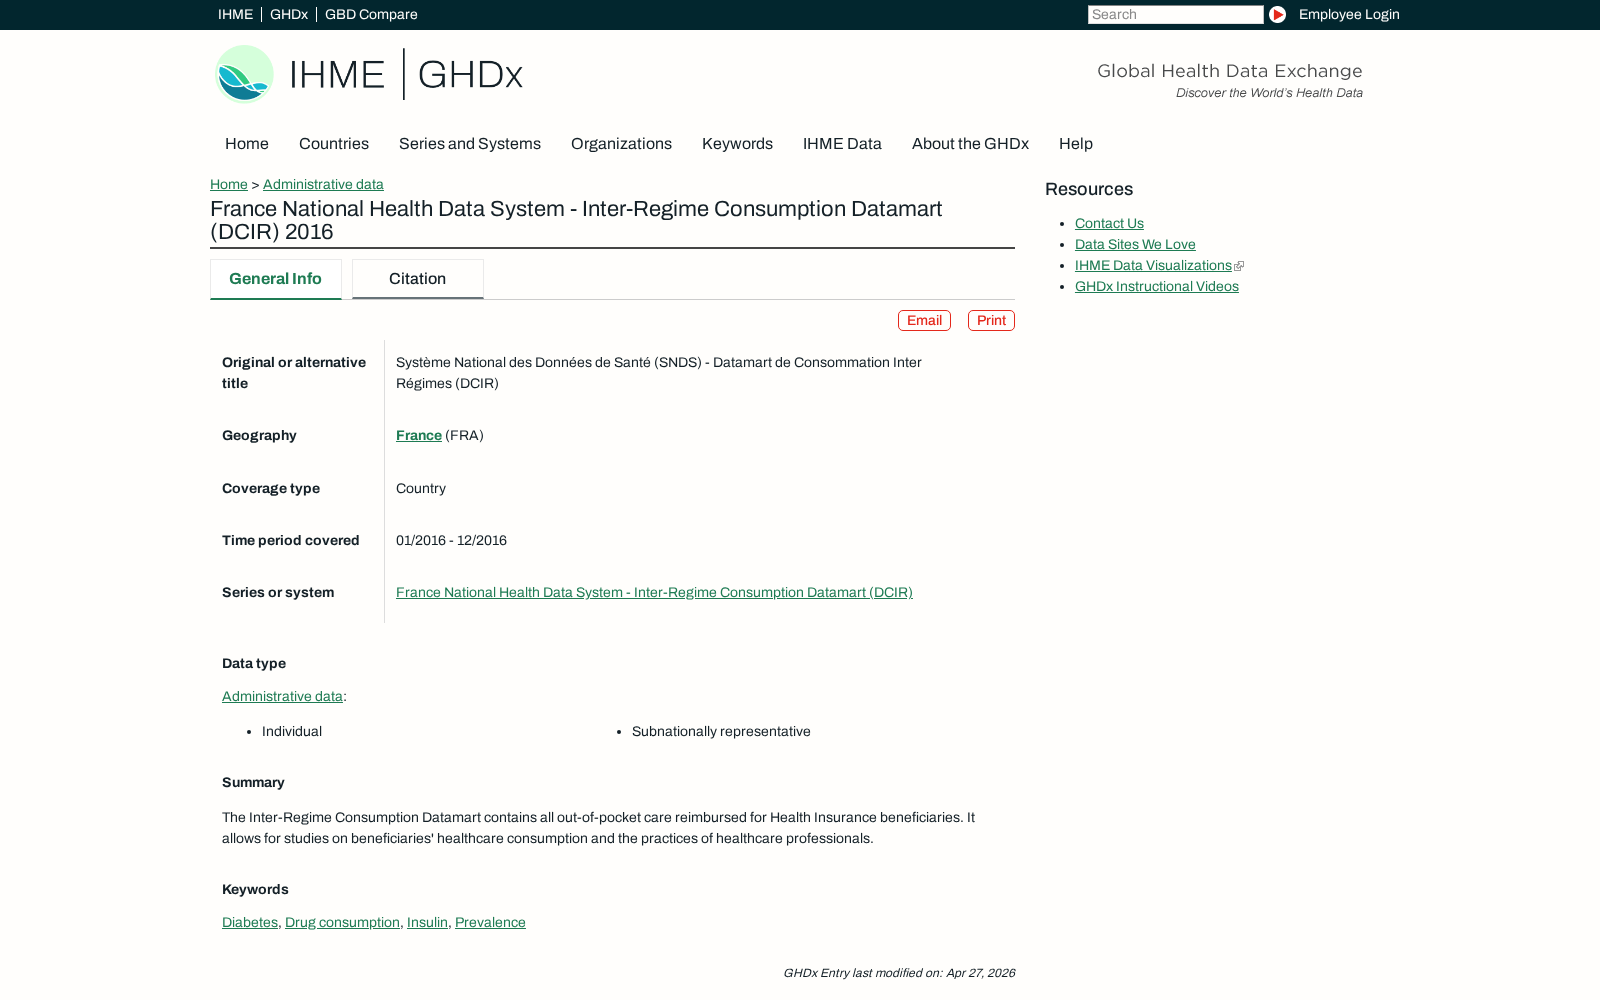This screenshot has width=1600, height=1000.
Task: Open the France geography link
Action: (x=419, y=435)
